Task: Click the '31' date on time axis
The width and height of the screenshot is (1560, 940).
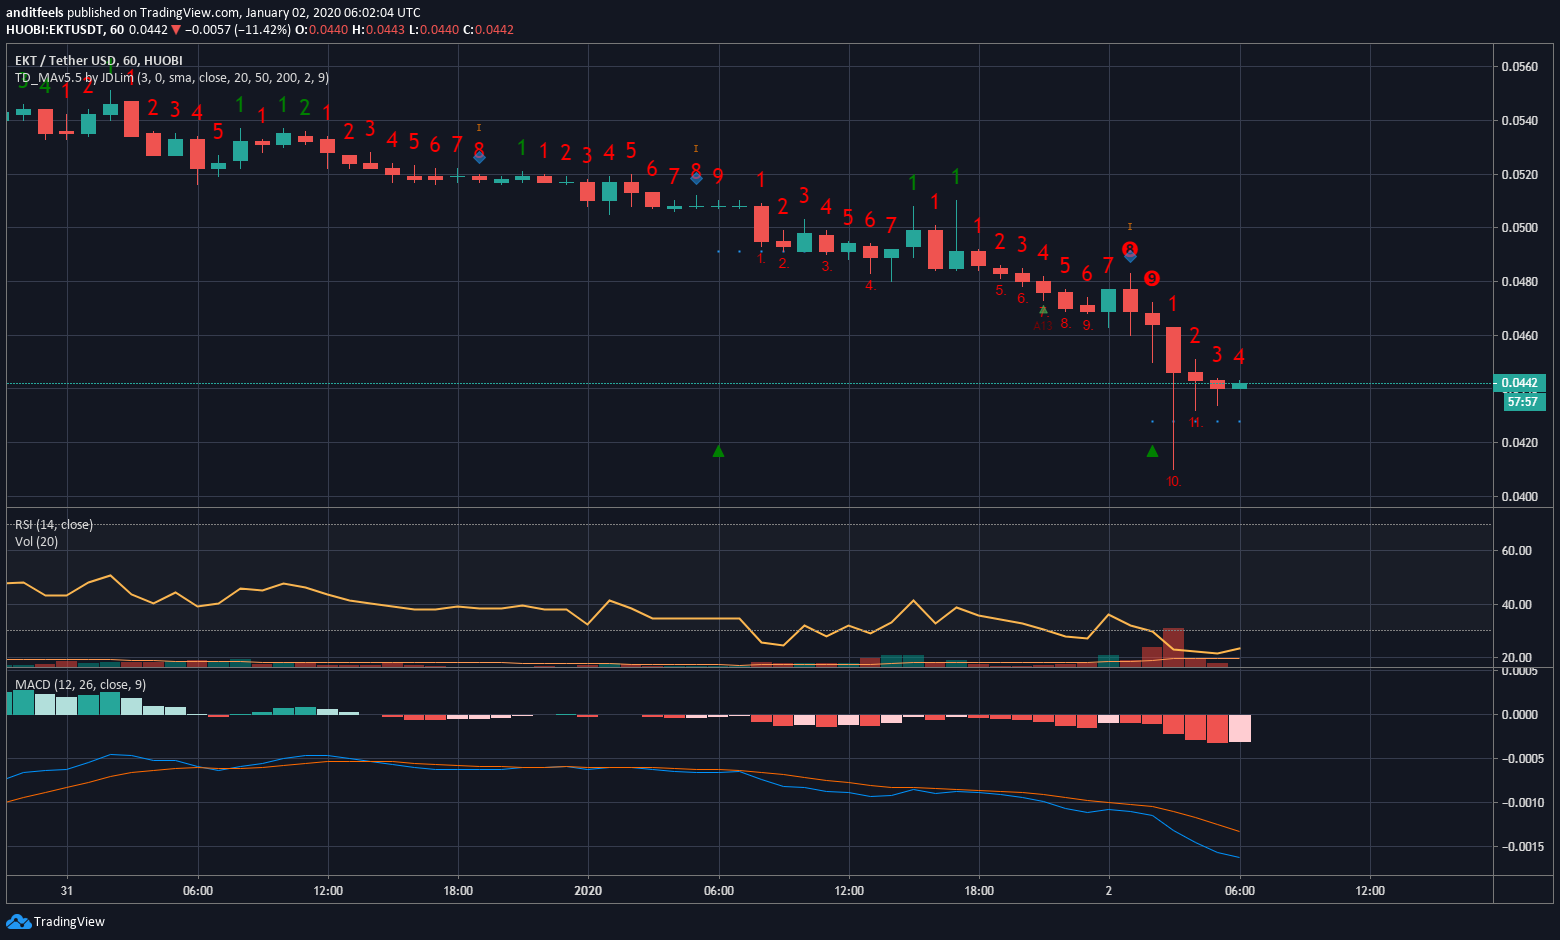Action: tap(67, 891)
